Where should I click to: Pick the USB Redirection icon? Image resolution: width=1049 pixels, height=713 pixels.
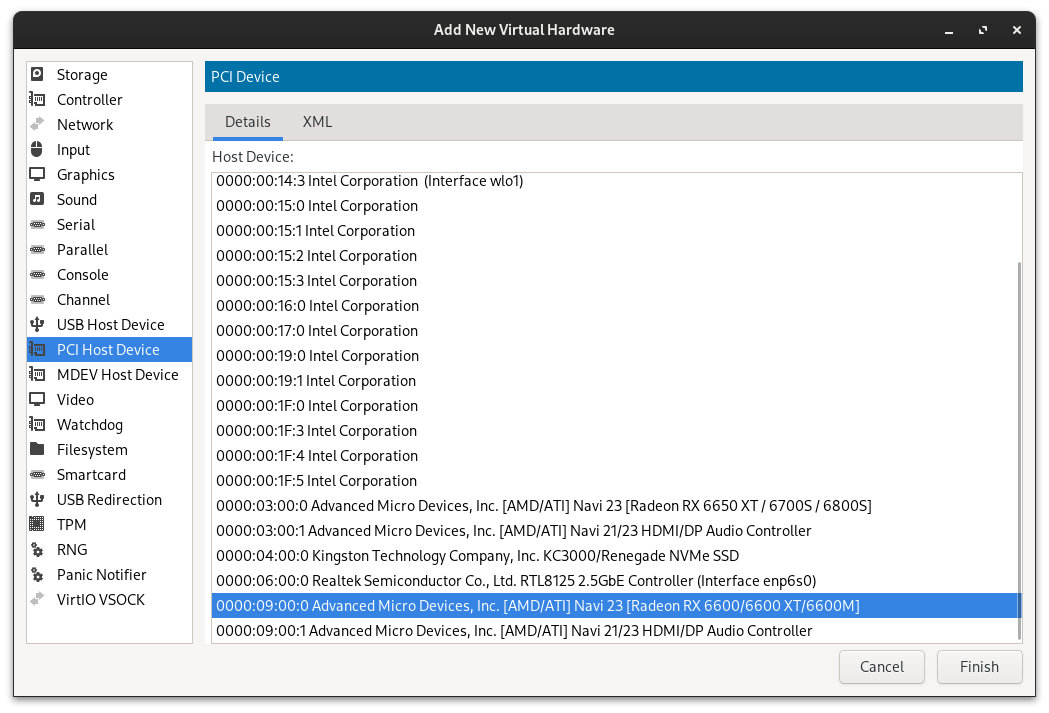(37, 500)
